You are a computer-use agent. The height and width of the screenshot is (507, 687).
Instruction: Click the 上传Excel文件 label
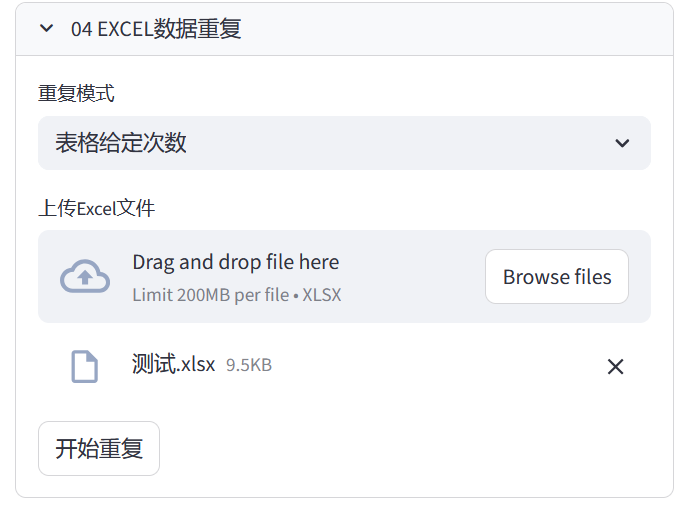pos(96,208)
